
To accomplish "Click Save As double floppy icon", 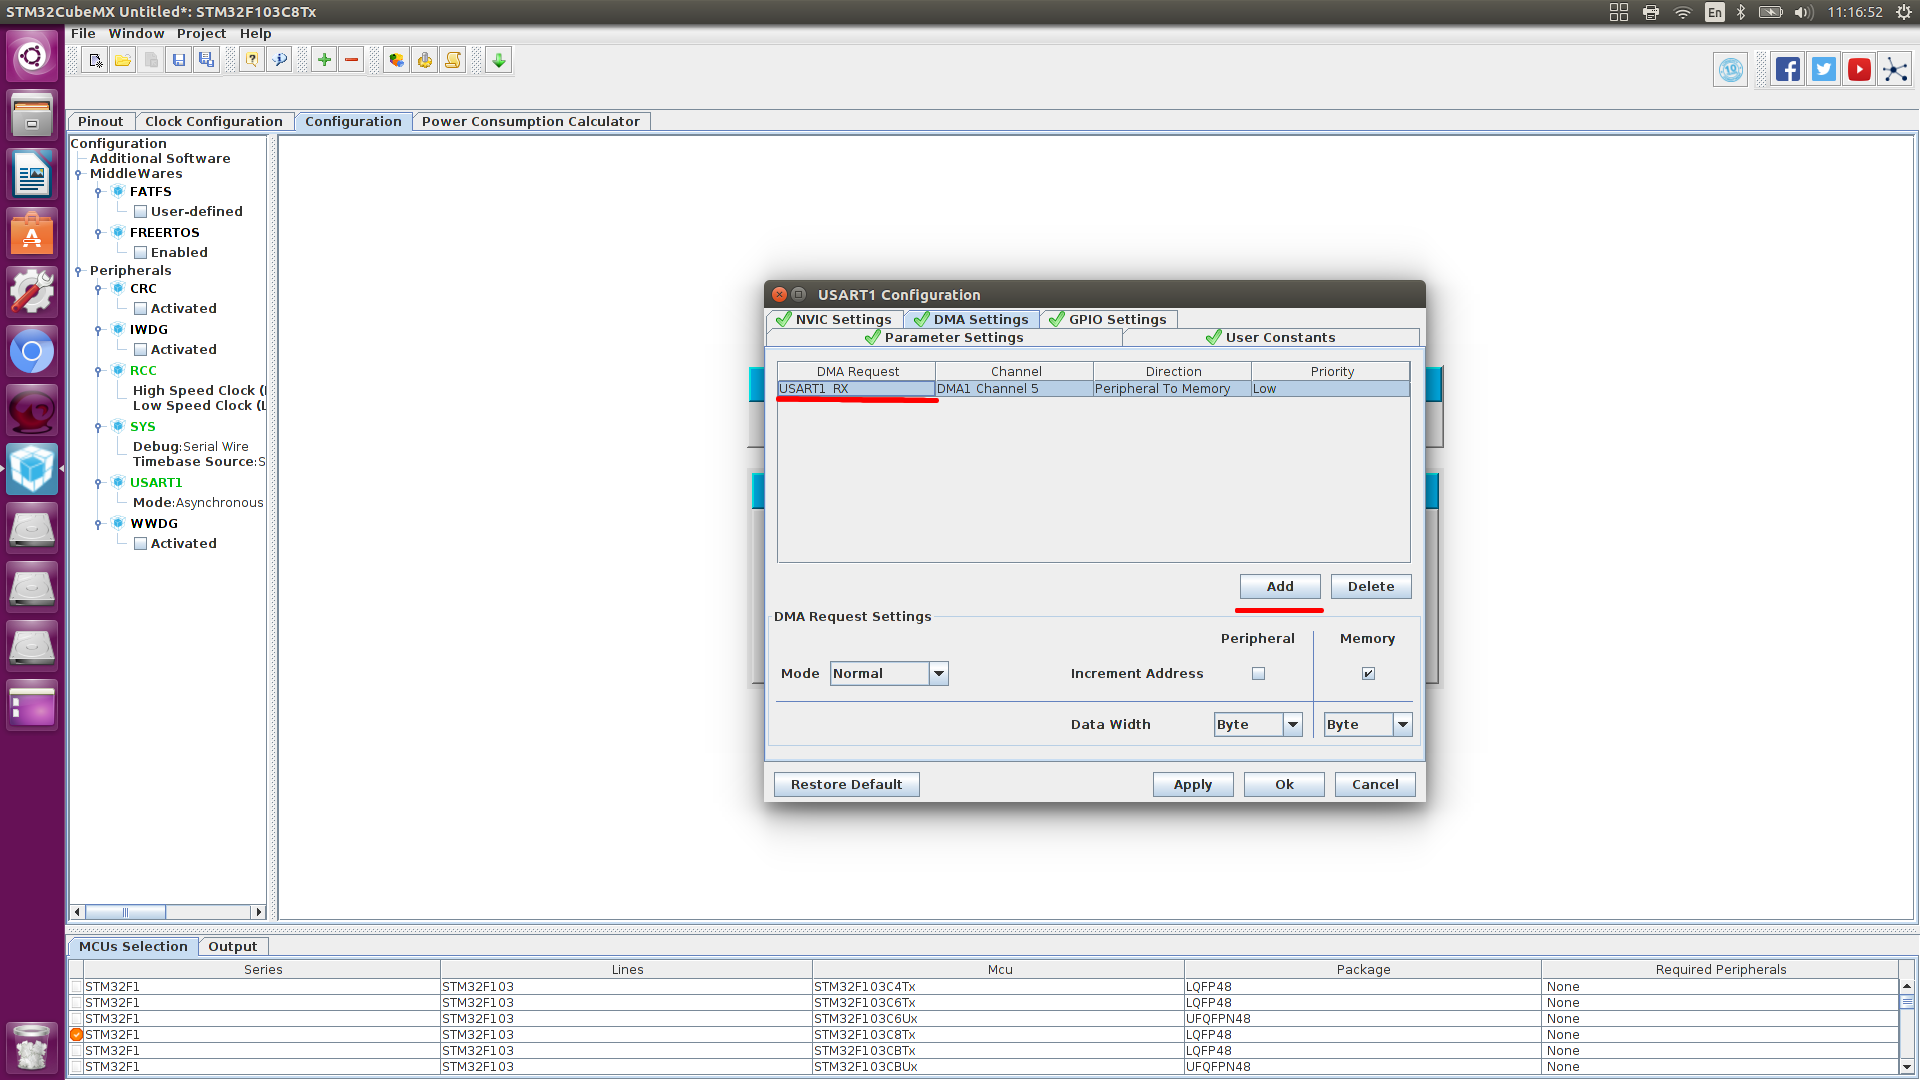I will point(207,60).
